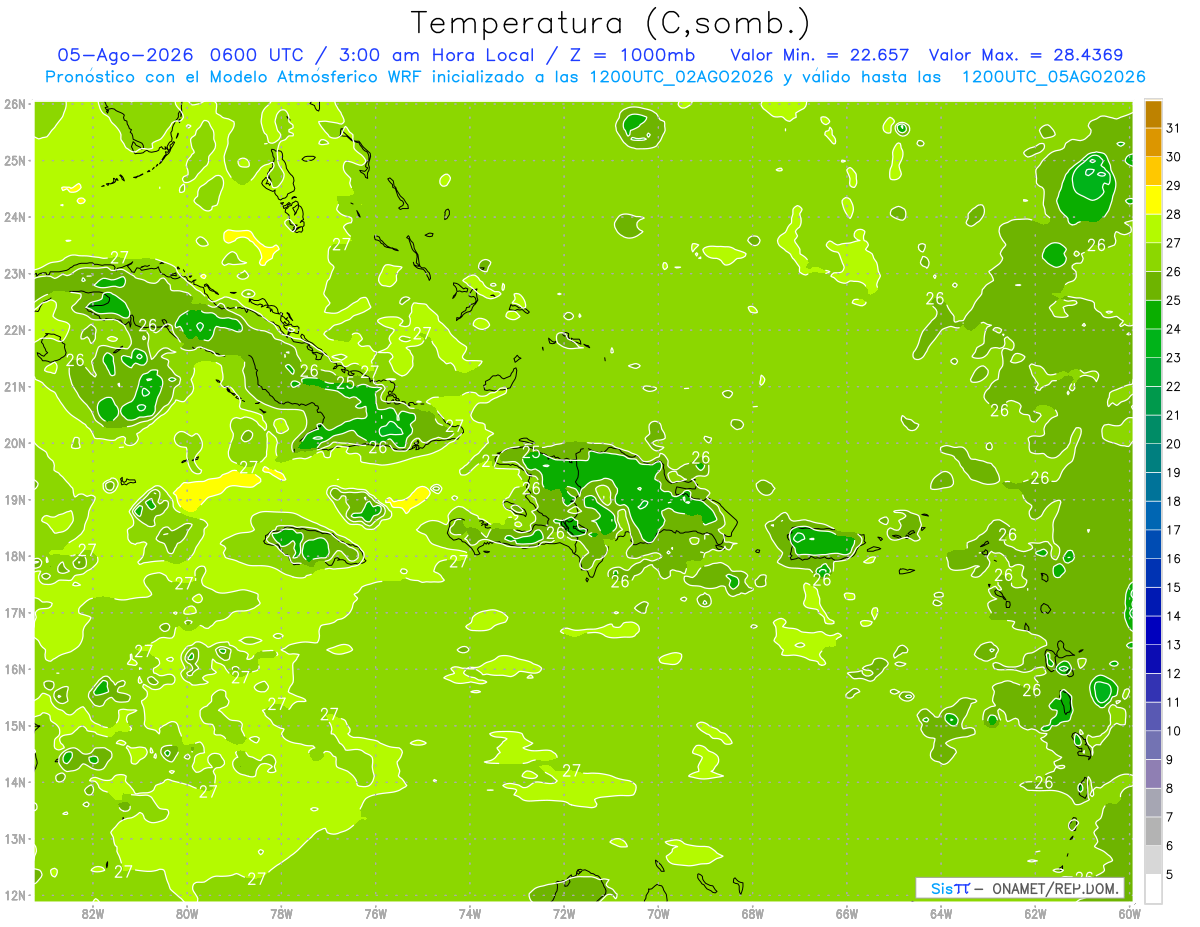Select the 76W longitude axis label
The width and height of the screenshot is (1200, 927).
coord(376,913)
